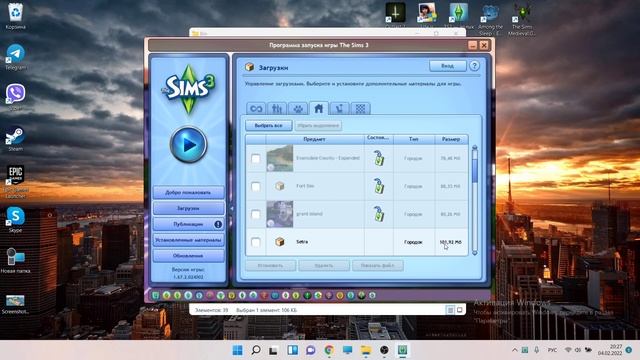Open File Explorer from the taskbar
This screenshot has height=360, width=640.
[x=366, y=350]
